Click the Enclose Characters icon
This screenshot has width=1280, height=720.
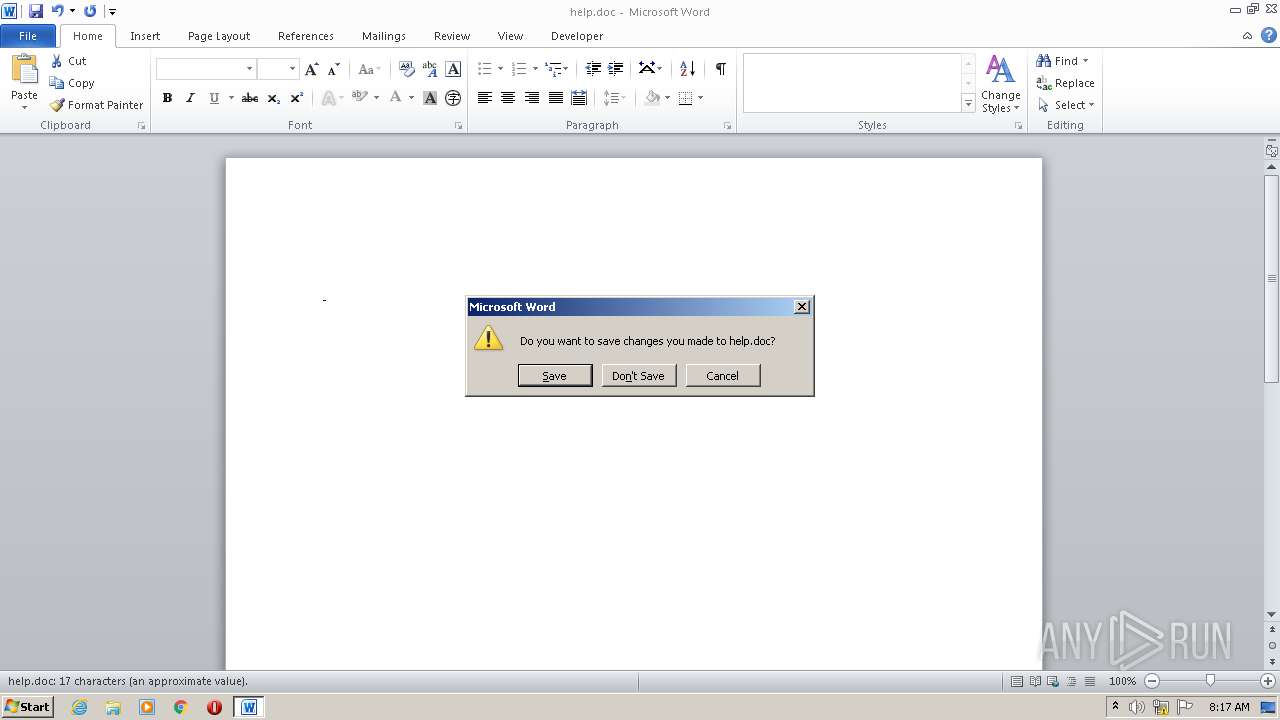point(453,98)
